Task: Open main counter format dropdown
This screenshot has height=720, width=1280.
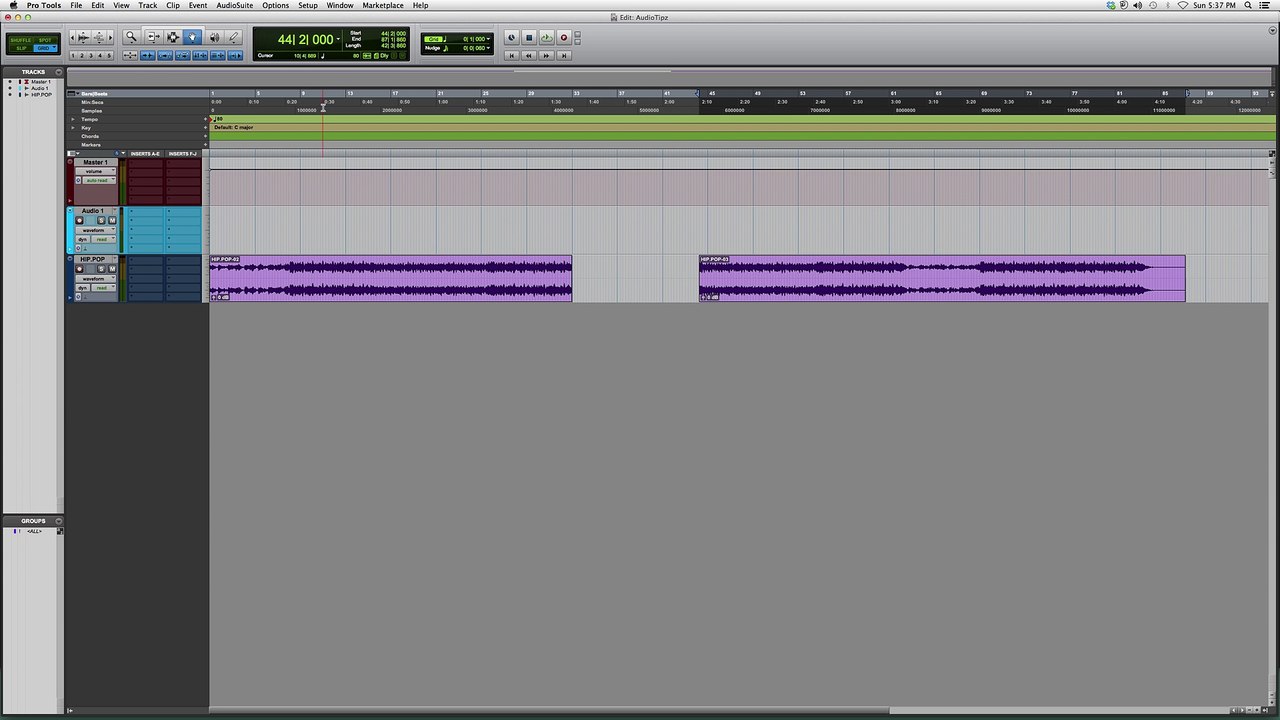Action: pyautogui.click(x=339, y=40)
